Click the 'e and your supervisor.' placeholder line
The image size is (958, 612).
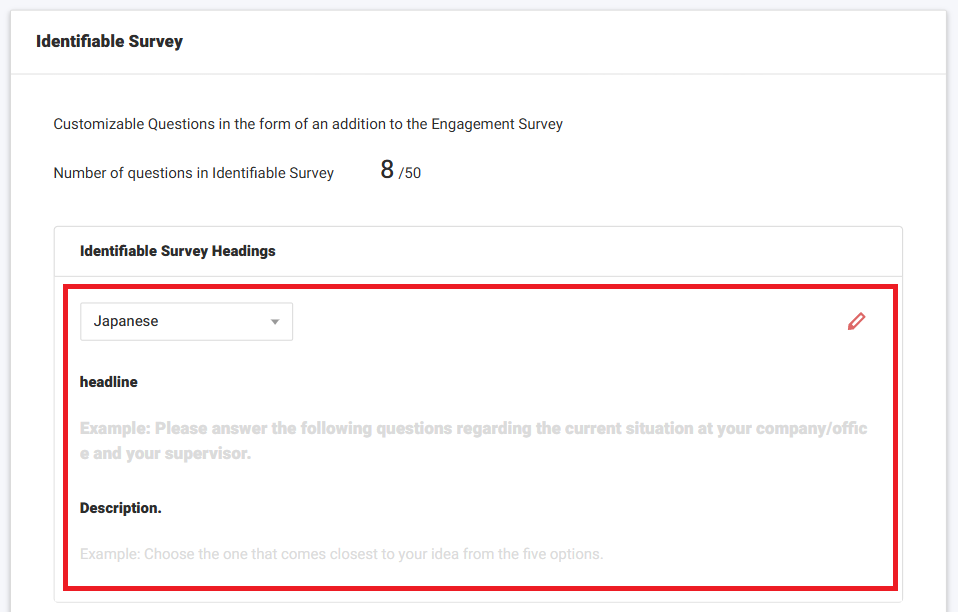[165, 454]
